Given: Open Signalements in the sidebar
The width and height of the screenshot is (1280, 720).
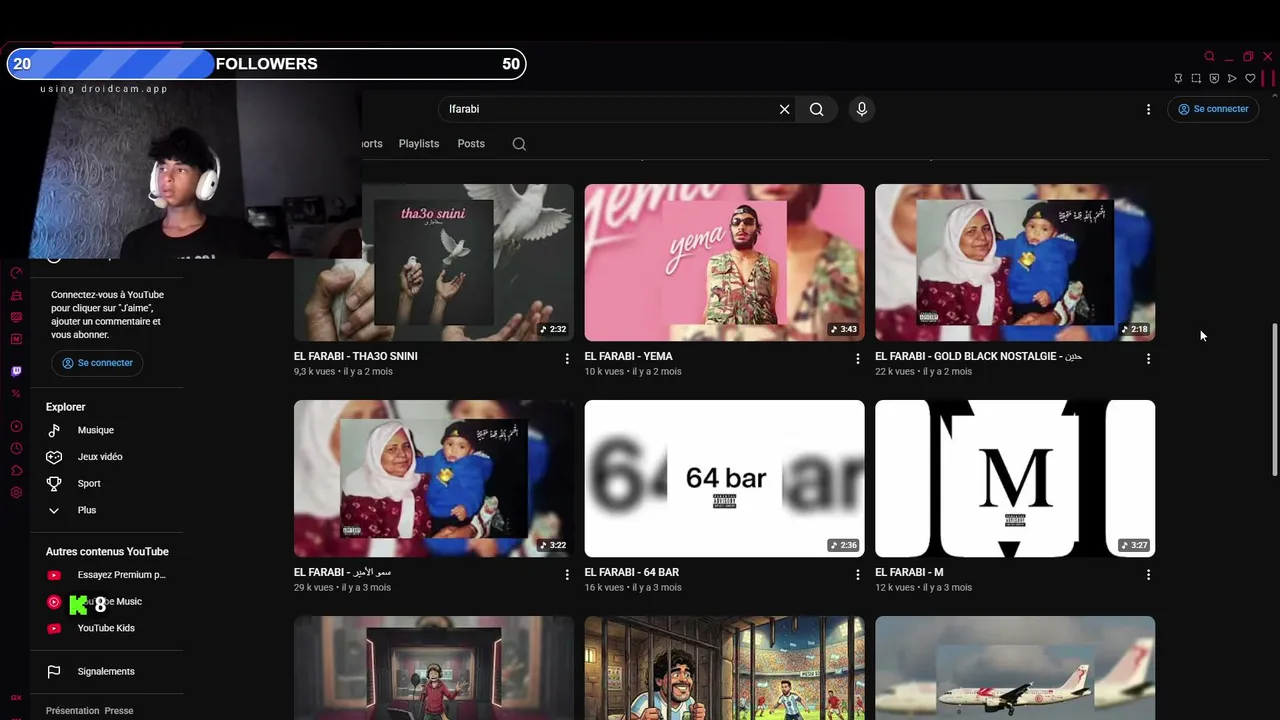Looking at the screenshot, I should [x=107, y=672].
